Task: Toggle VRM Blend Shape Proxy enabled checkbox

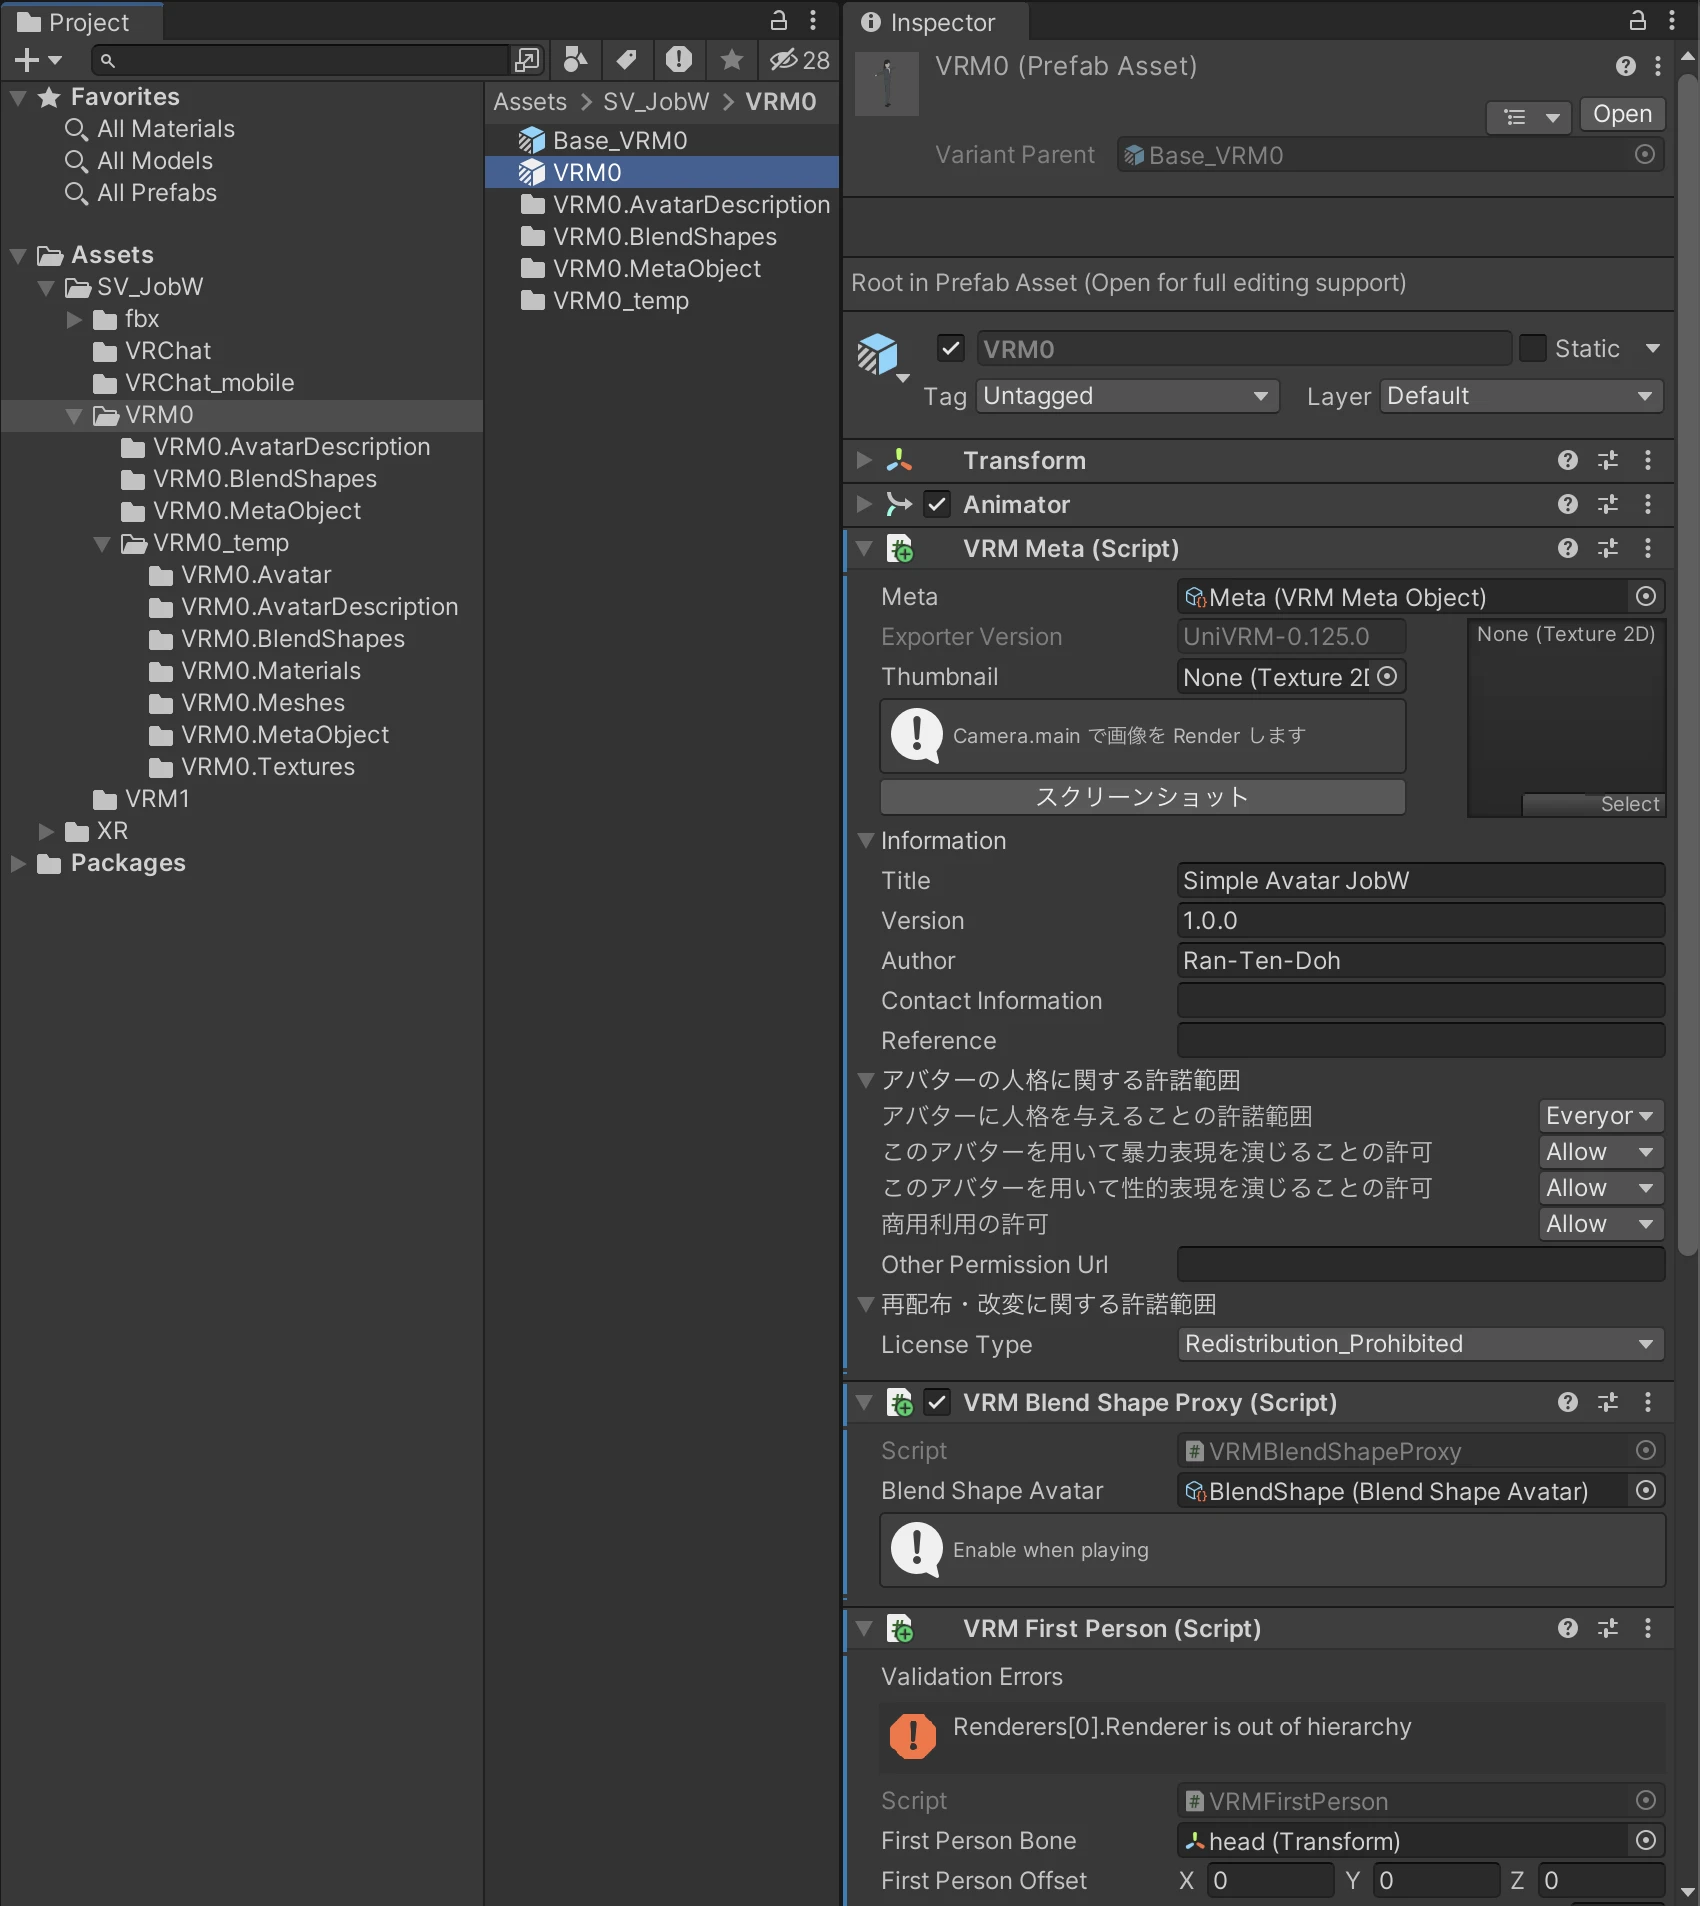Action: coord(937,1402)
